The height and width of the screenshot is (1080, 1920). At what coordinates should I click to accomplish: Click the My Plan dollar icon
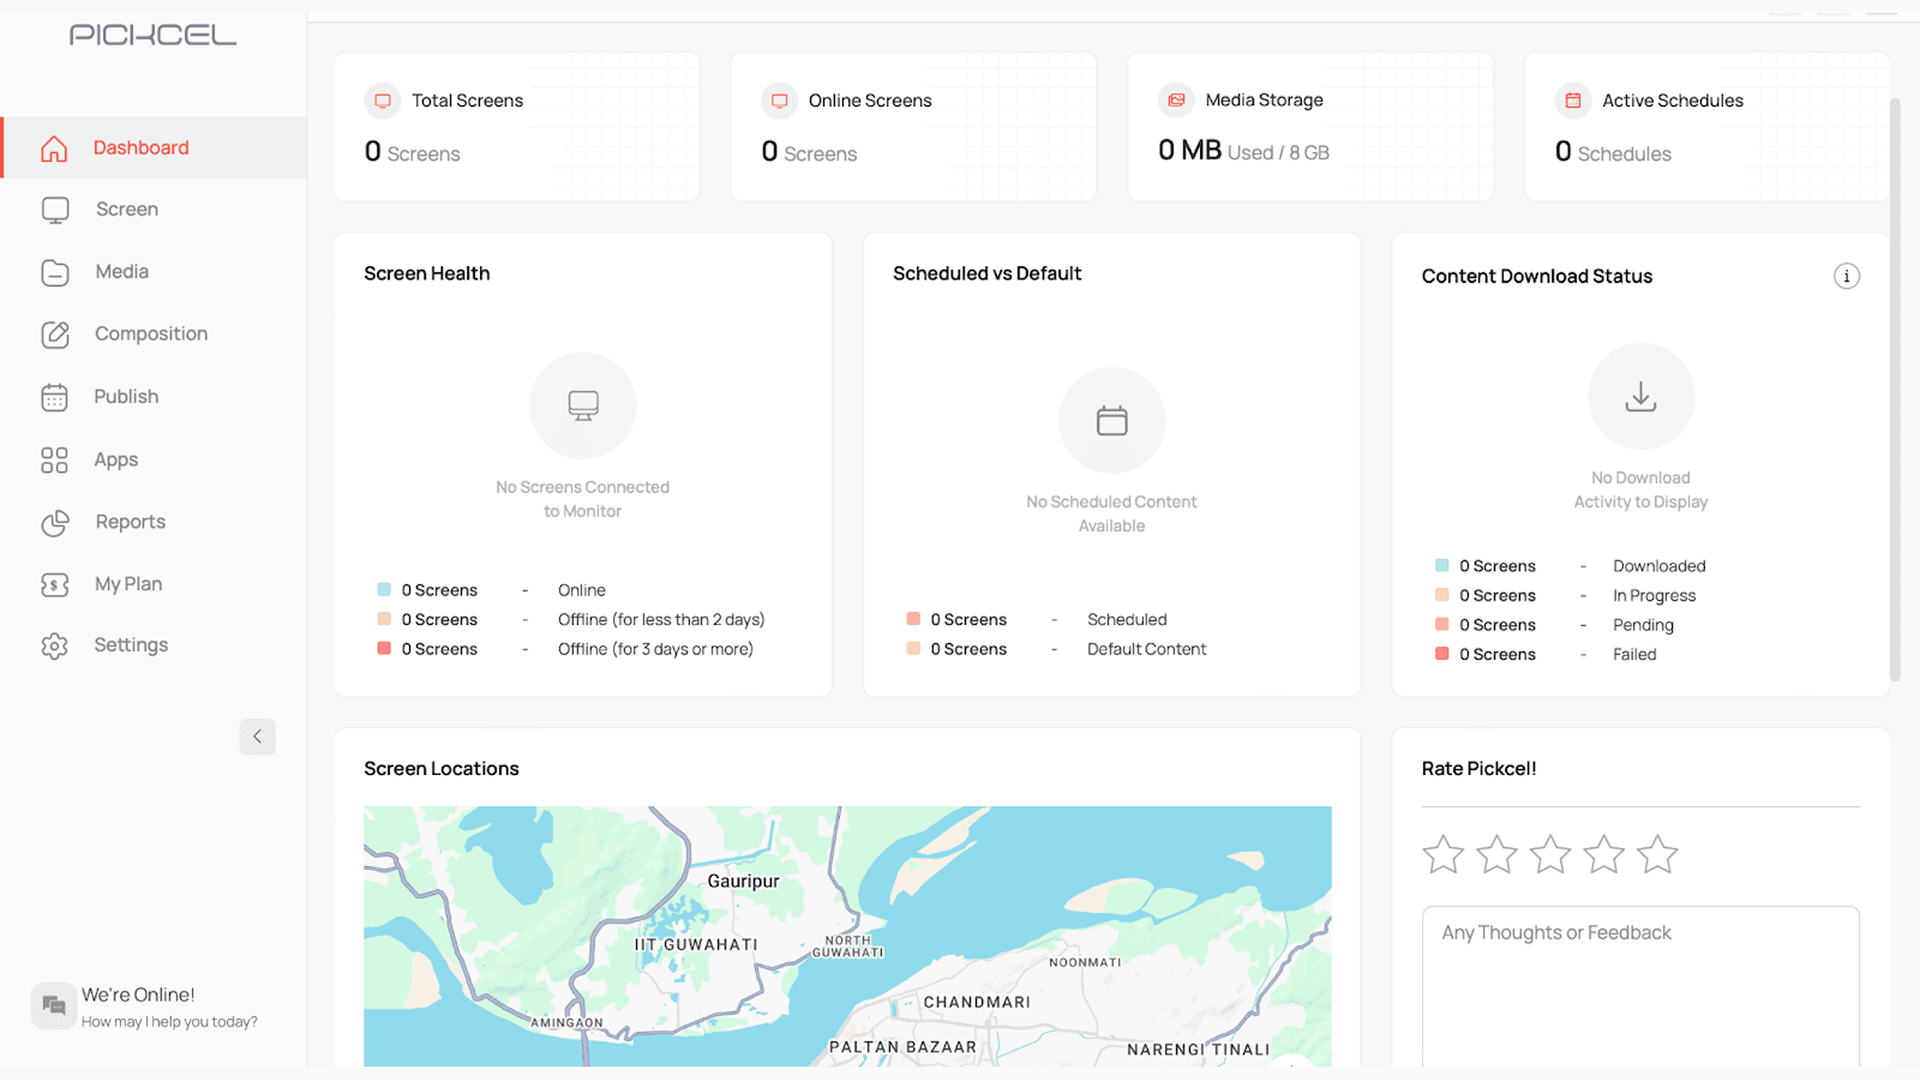coord(55,584)
